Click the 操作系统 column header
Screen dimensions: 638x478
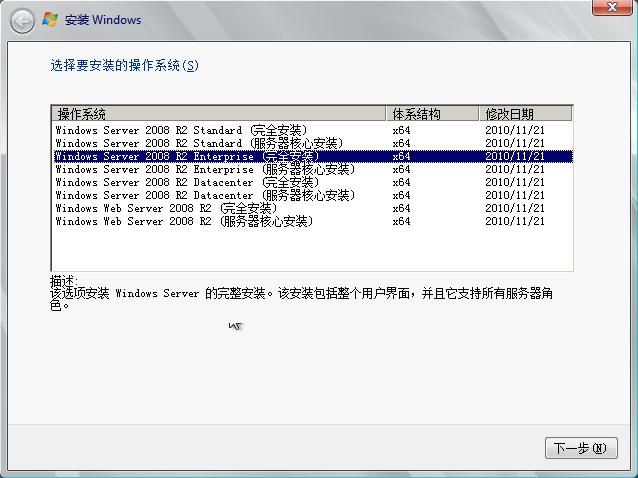(x=219, y=114)
